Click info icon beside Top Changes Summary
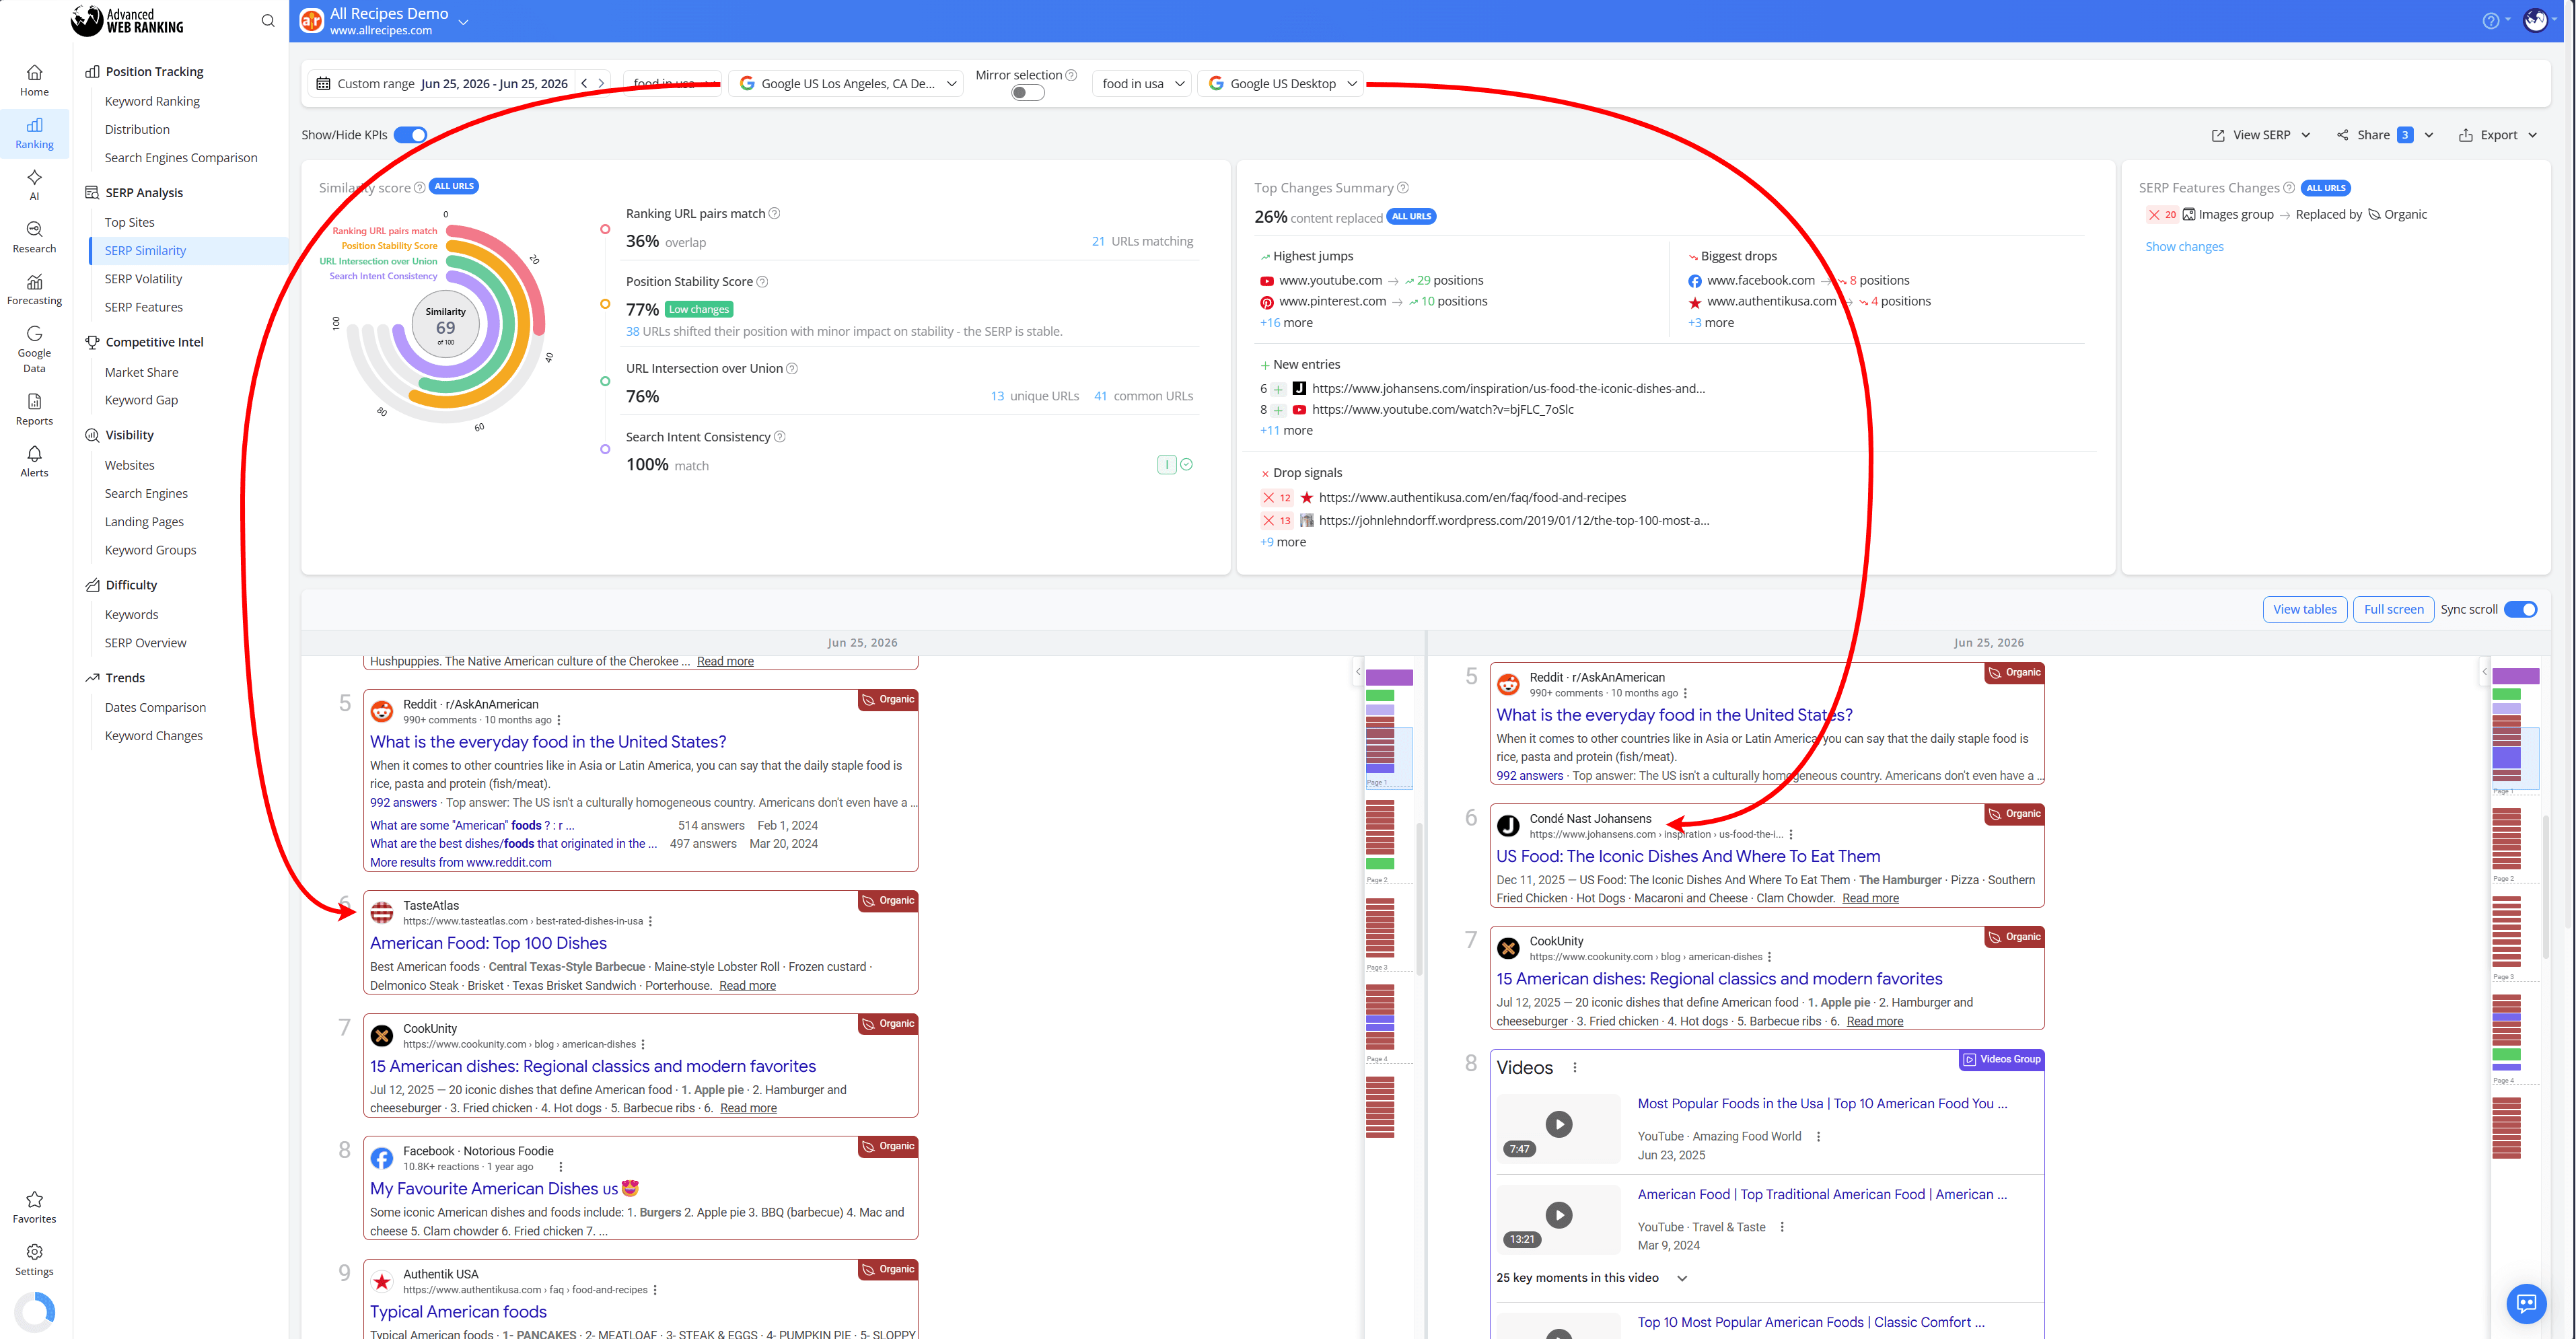The width and height of the screenshot is (2576, 1339). (x=1403, y=187)
